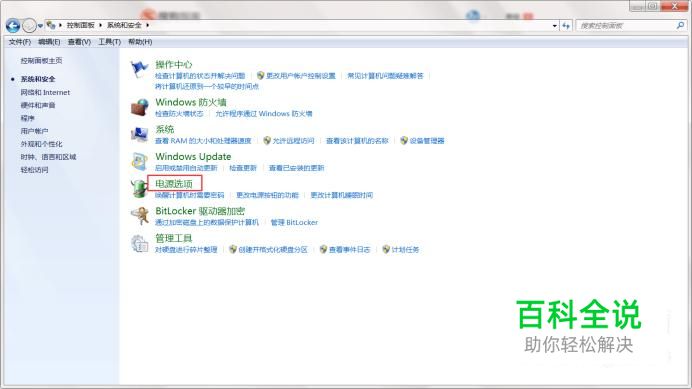
Task: Expand breadcrumb arrow after 系统和安全
Action: click(147, 25)
